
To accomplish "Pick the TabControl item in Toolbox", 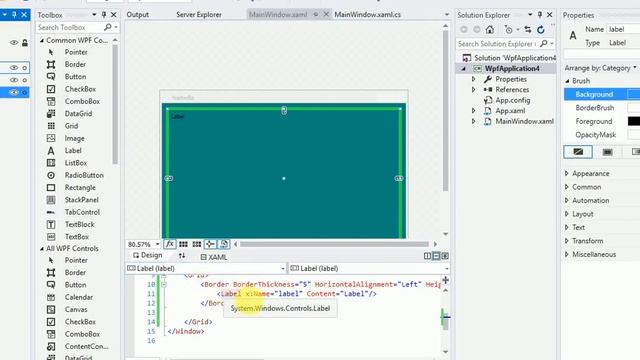I will (82, 212).
